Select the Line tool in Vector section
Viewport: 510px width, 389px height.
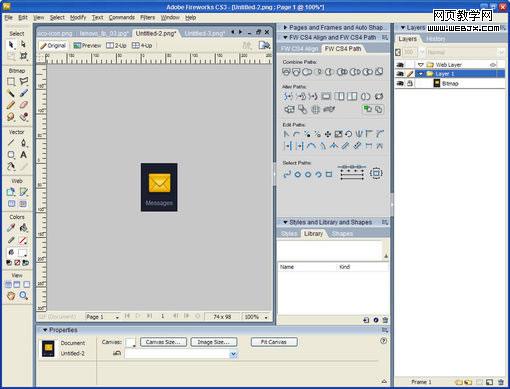(x=11, y=143)
